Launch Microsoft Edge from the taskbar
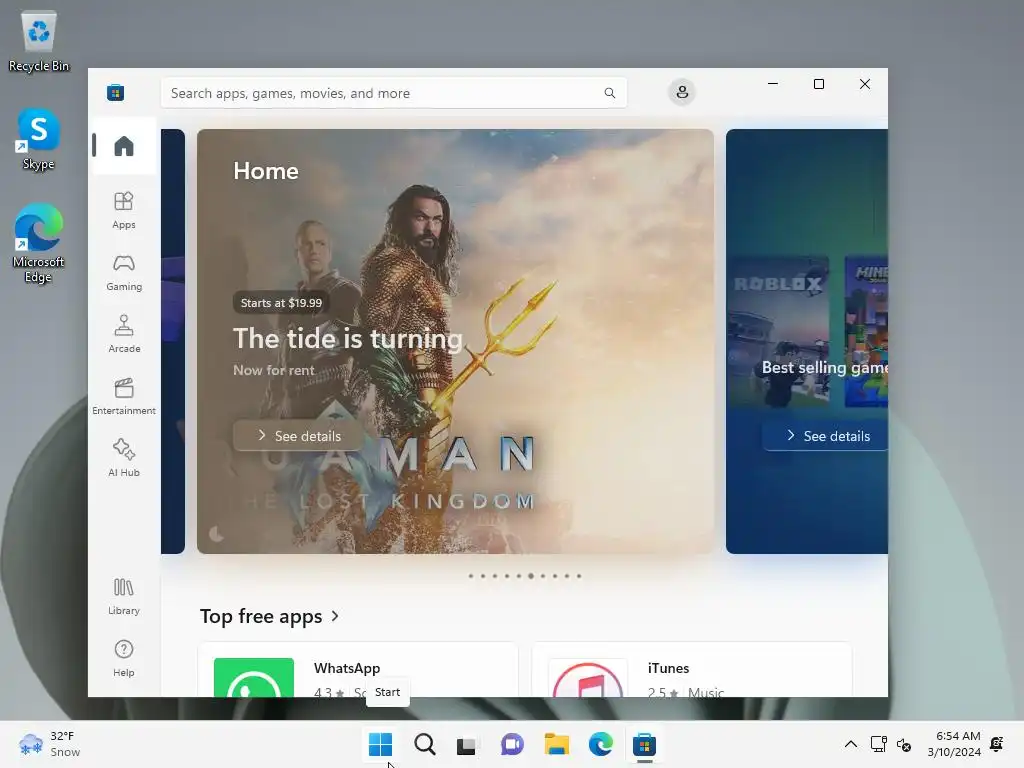The width and height of the screenshot is (1024, 768). point(600,744)
